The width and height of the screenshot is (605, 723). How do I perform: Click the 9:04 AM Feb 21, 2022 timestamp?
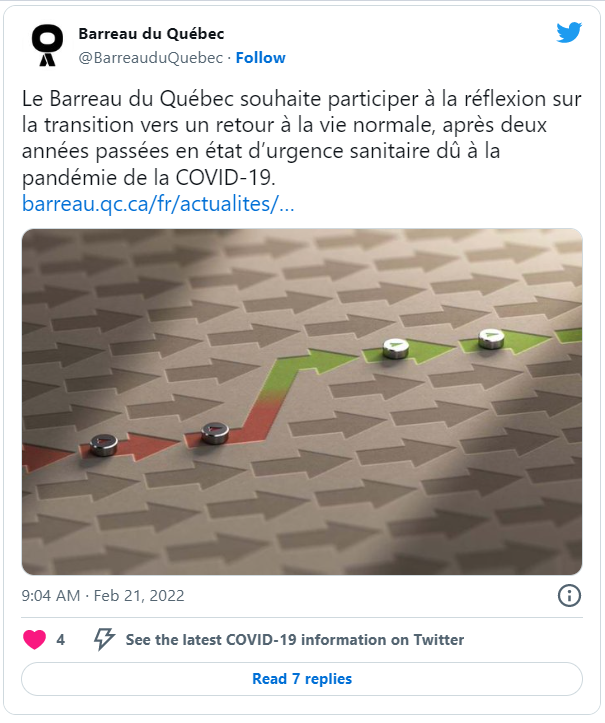click(x=103, y=596)
